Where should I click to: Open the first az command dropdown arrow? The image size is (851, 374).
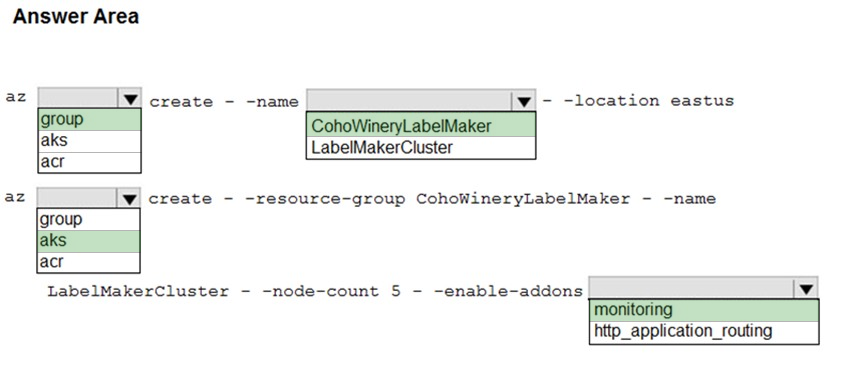point(130,99)
